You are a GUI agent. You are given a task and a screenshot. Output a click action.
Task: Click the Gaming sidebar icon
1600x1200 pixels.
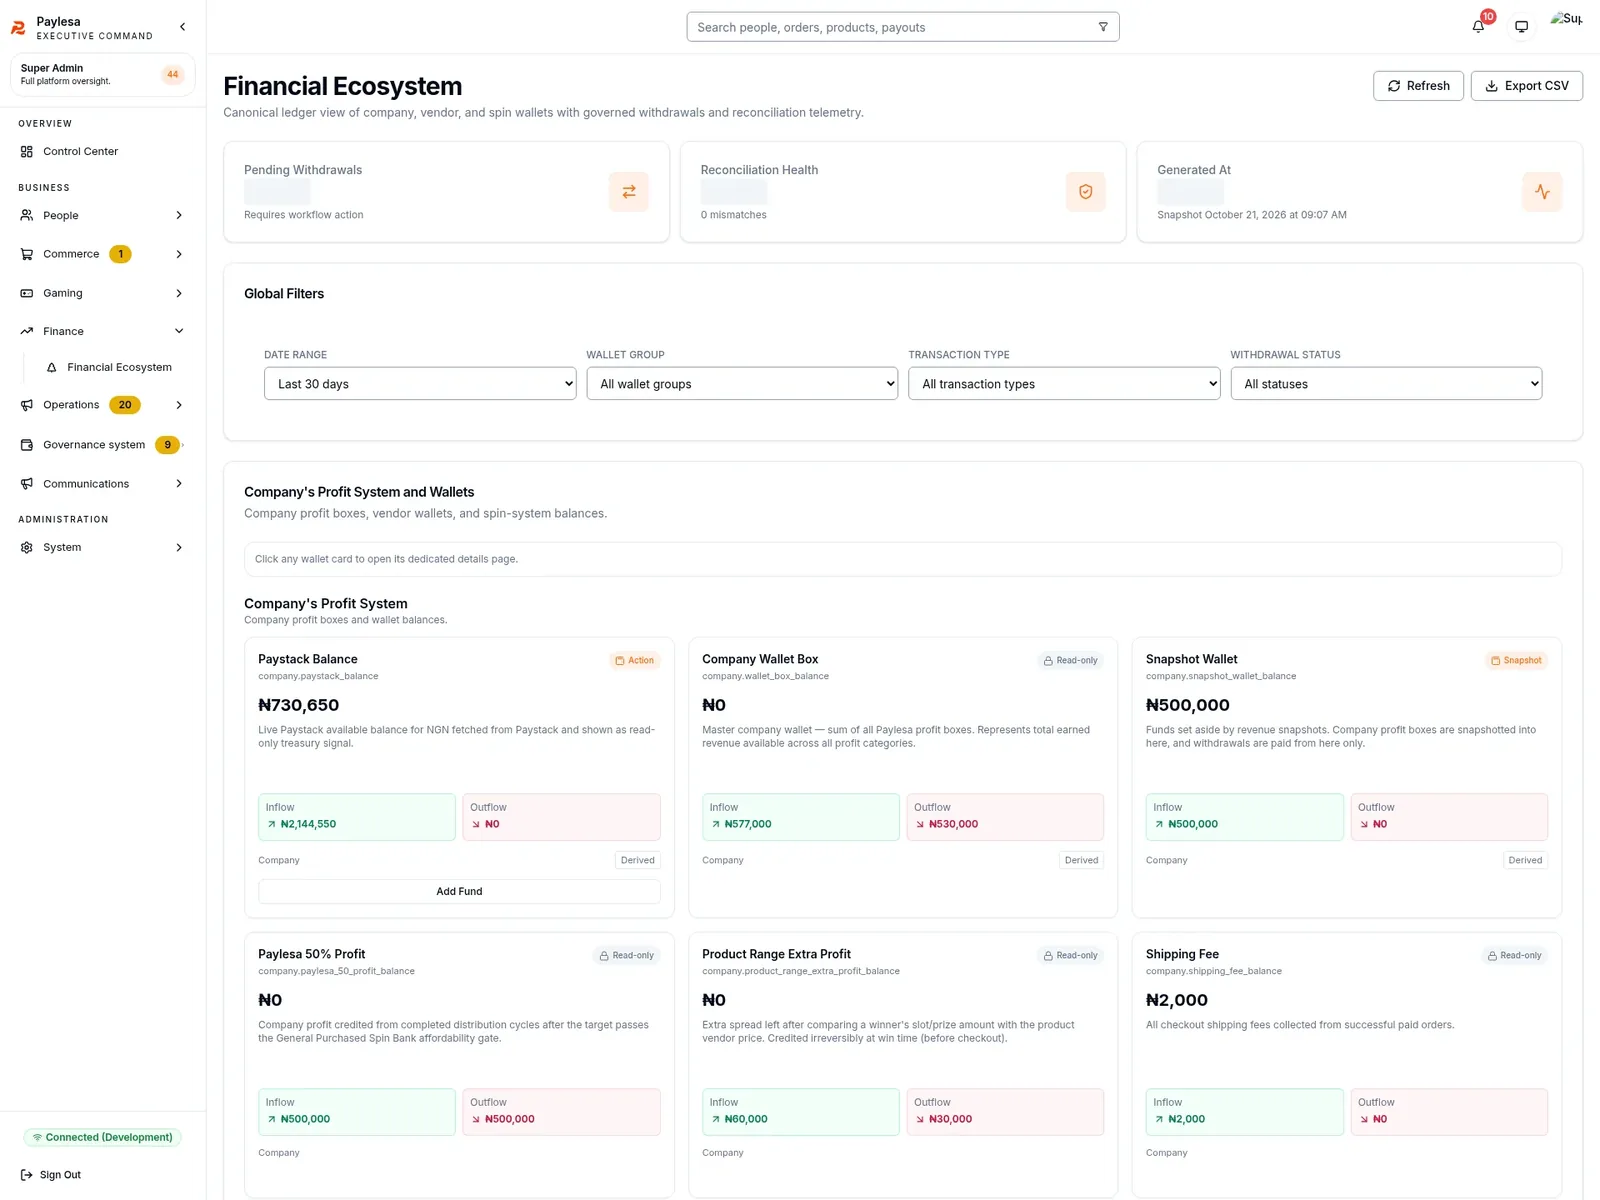pos(27,293)
